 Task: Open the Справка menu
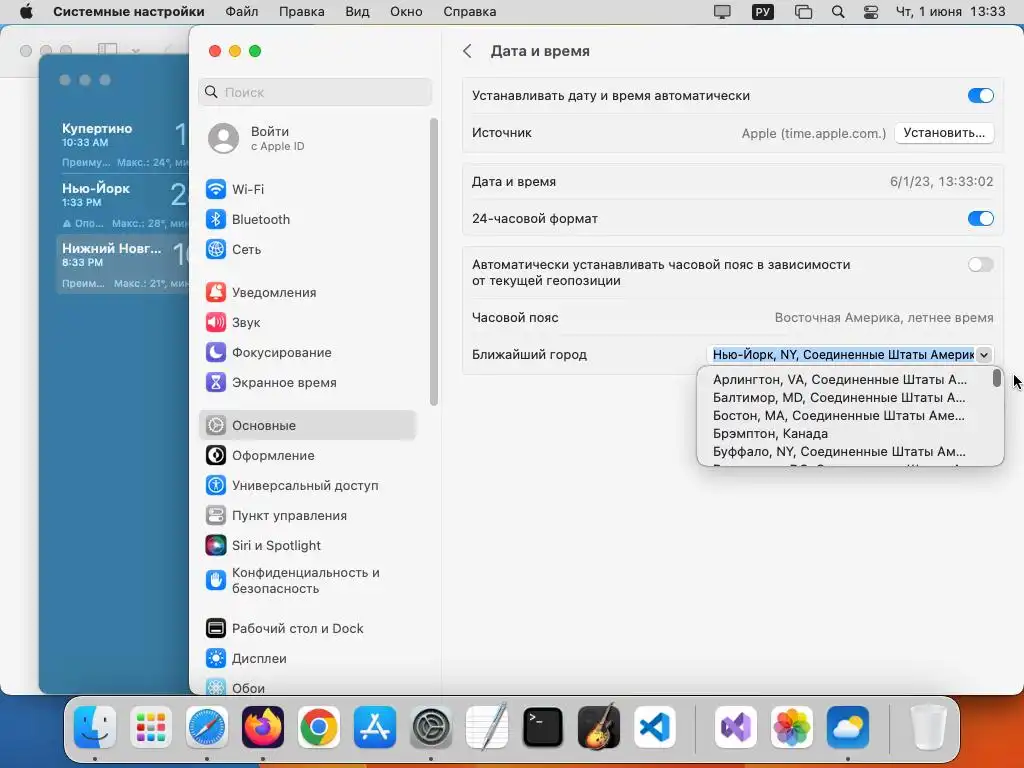pyautogui.click(x=470, y=12)
